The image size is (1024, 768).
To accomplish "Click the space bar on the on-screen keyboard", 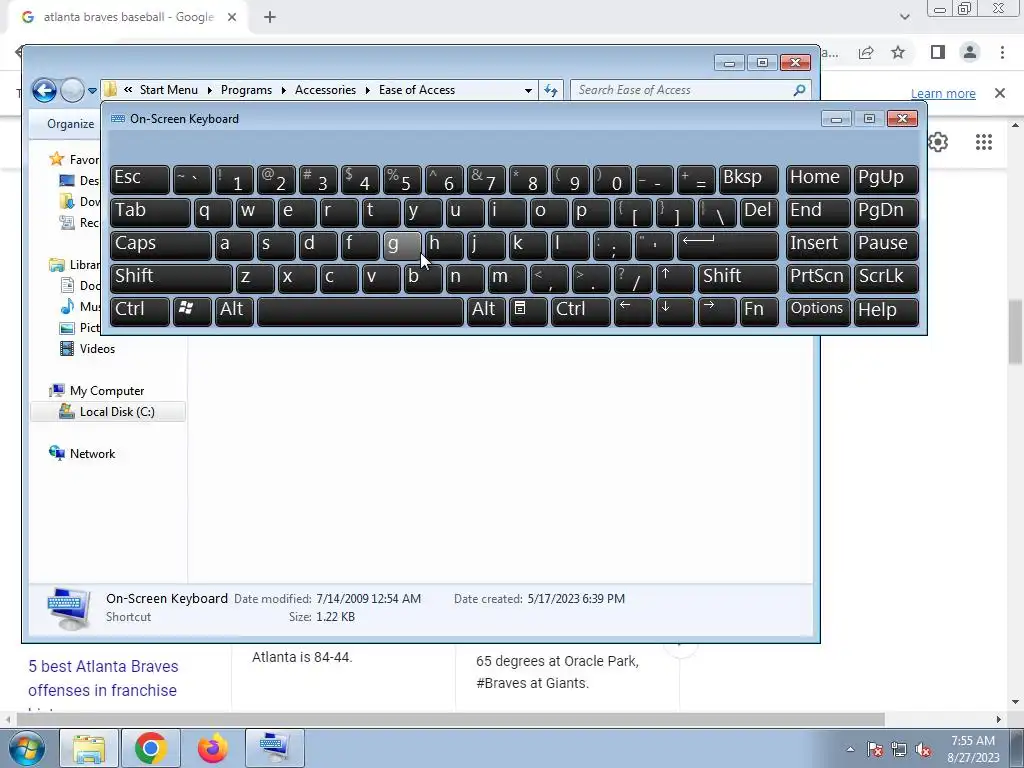I will tap(360, 310).
